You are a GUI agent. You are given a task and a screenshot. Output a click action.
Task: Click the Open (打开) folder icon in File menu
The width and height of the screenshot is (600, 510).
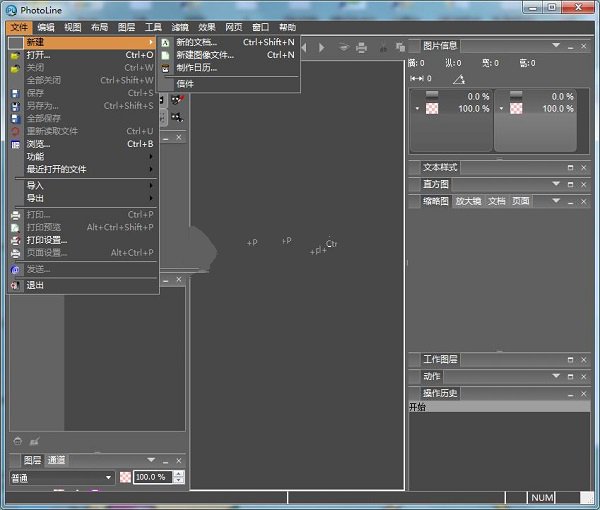pos(15,55)
